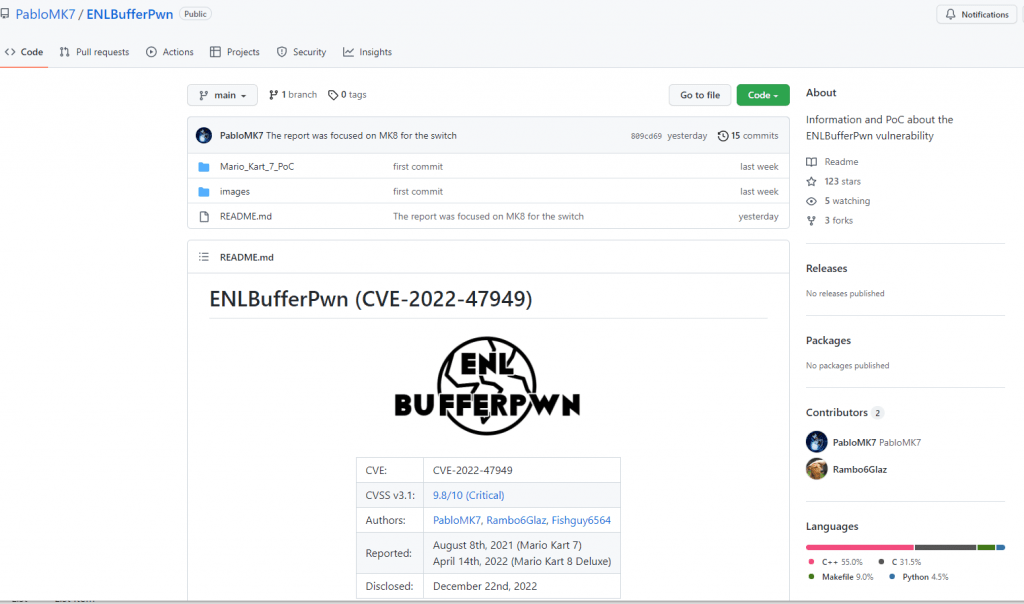The width and height of the screenshot is (1024, 604).
Task: Click the Go to file button
Action: [699, 95]
